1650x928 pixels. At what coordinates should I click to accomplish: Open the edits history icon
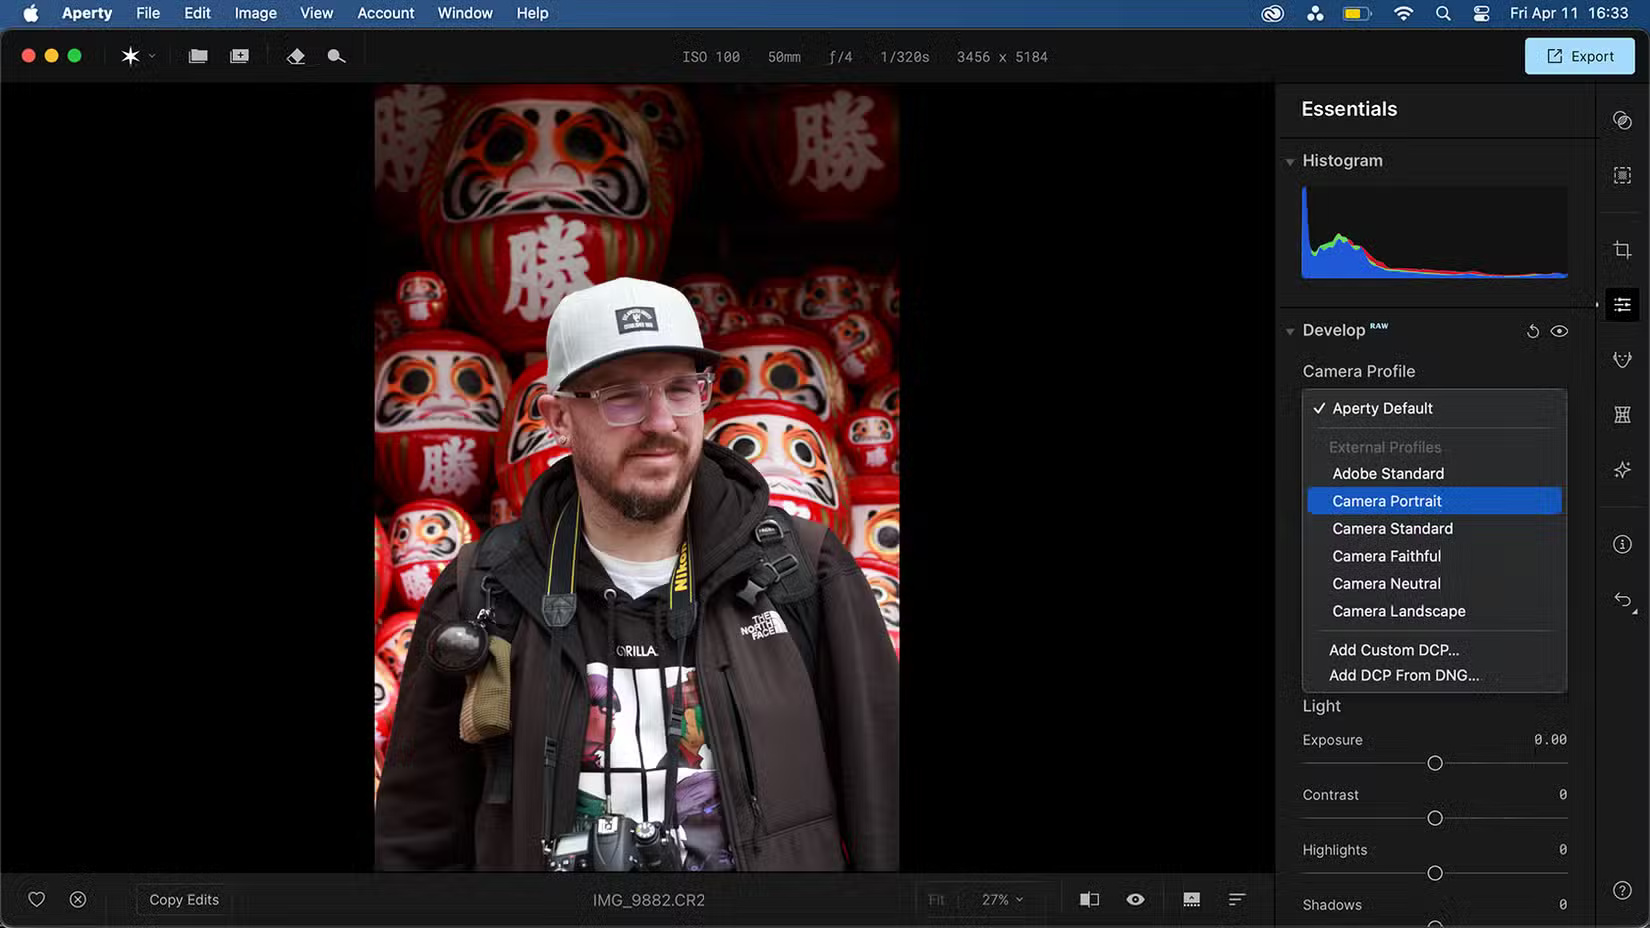1622,600
